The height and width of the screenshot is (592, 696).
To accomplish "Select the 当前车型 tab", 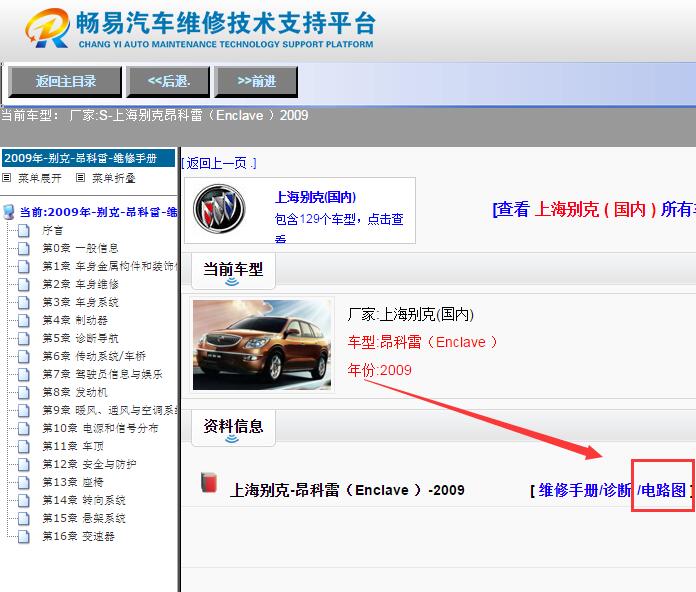I will pos(233,271).
